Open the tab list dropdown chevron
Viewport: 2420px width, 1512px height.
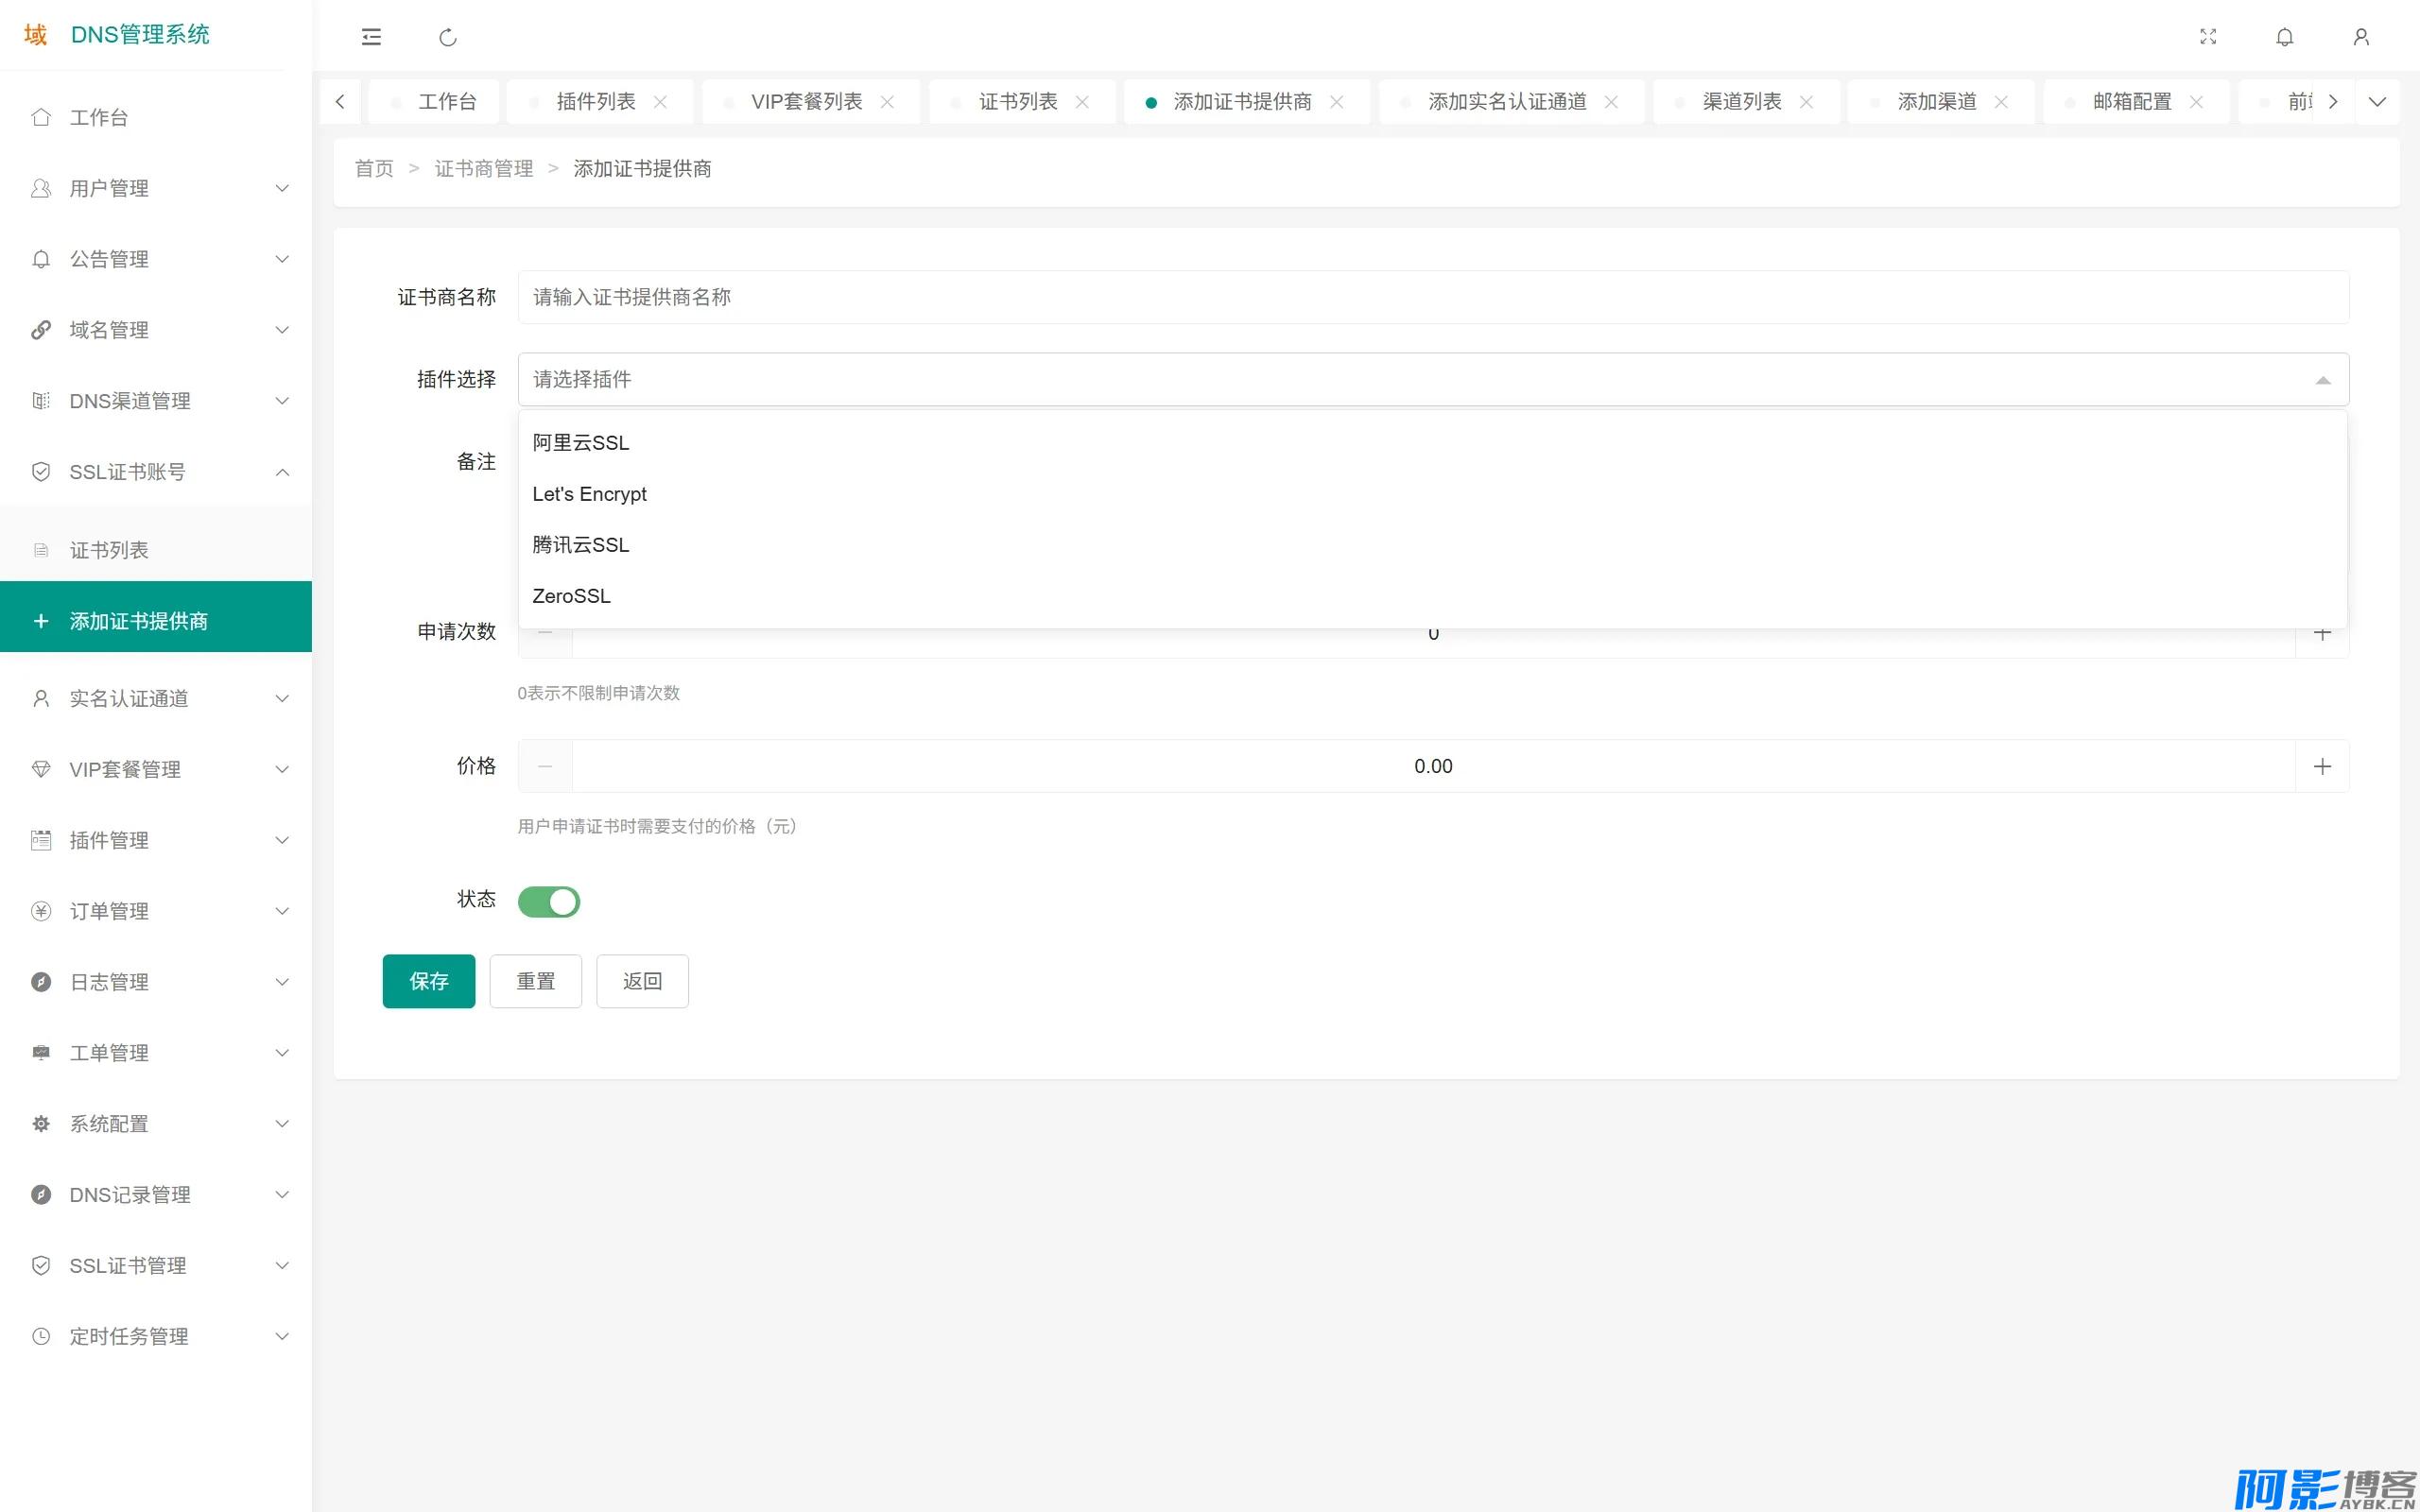2377,102
